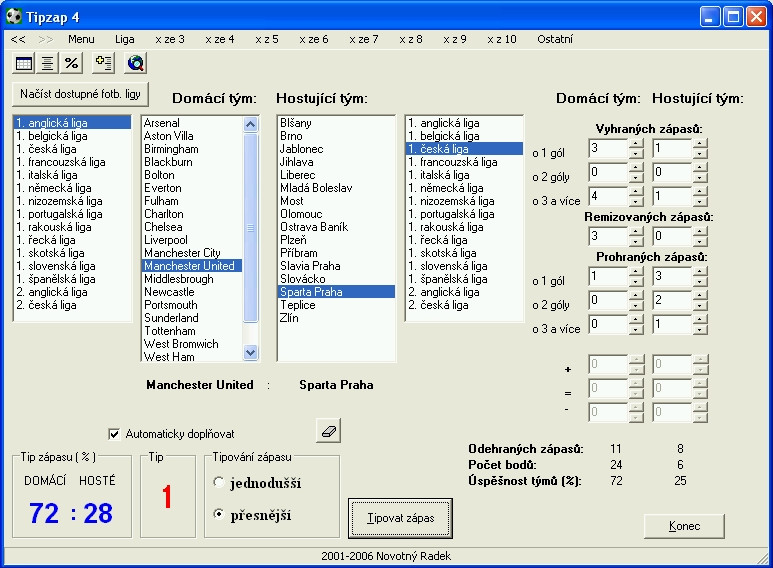
Task: Click the Tipovat zápas button
Action: click(400, 518)
